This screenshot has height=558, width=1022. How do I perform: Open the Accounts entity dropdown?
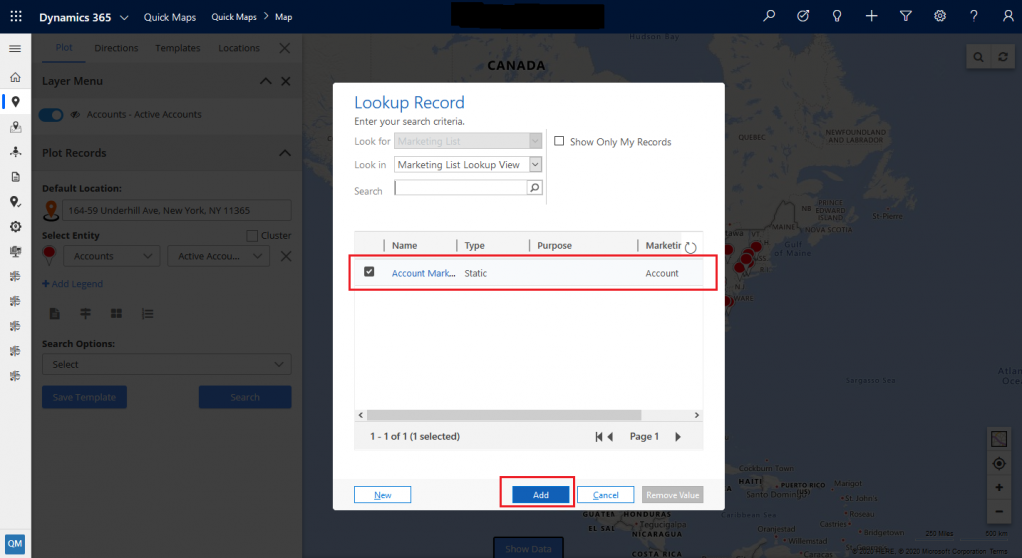pos(111,256)
